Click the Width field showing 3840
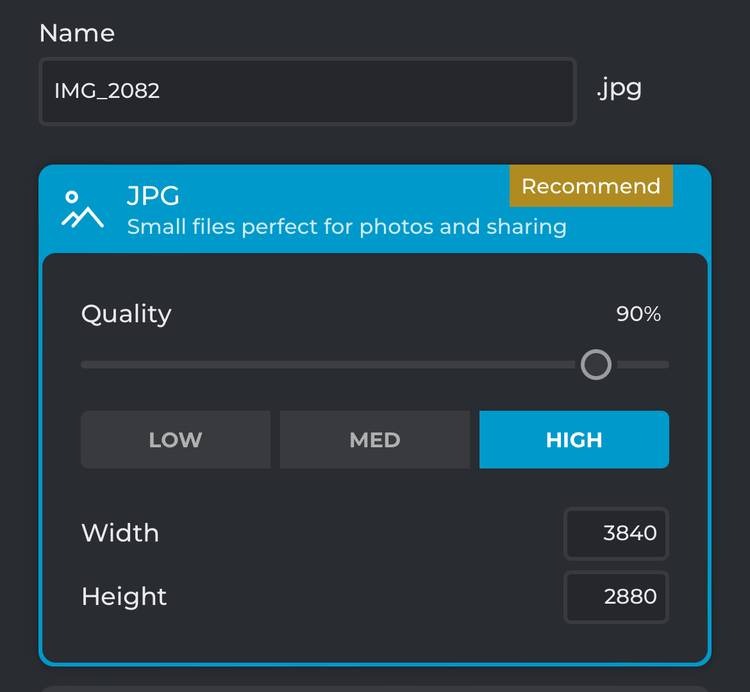 coord(616,533)
